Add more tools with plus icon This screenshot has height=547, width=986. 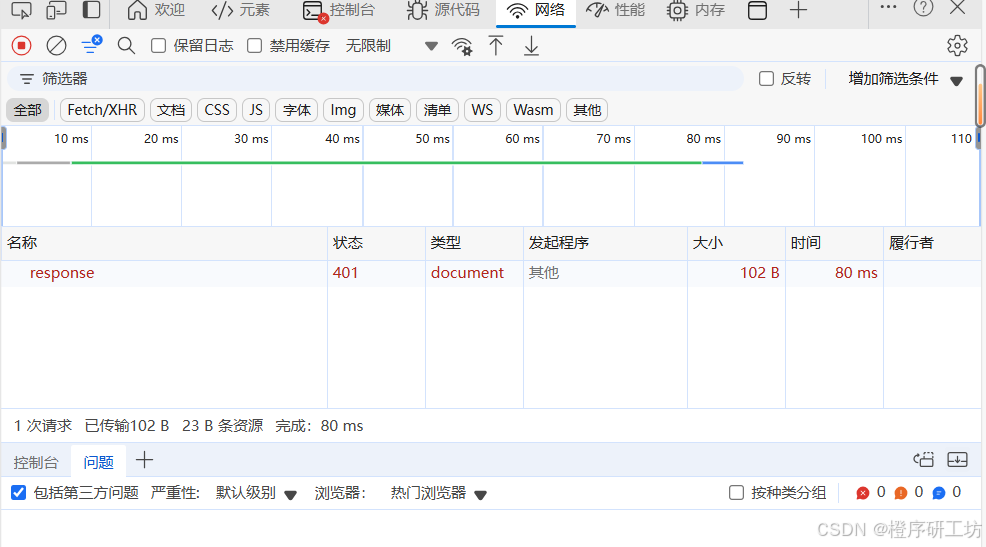[x=798, y=10]
